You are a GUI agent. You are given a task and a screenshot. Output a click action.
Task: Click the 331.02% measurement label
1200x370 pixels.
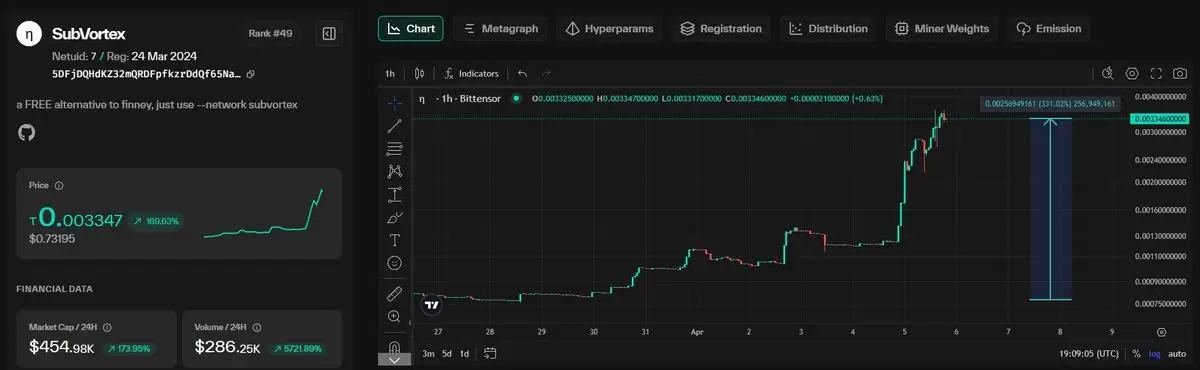[x=1051, y=103]
